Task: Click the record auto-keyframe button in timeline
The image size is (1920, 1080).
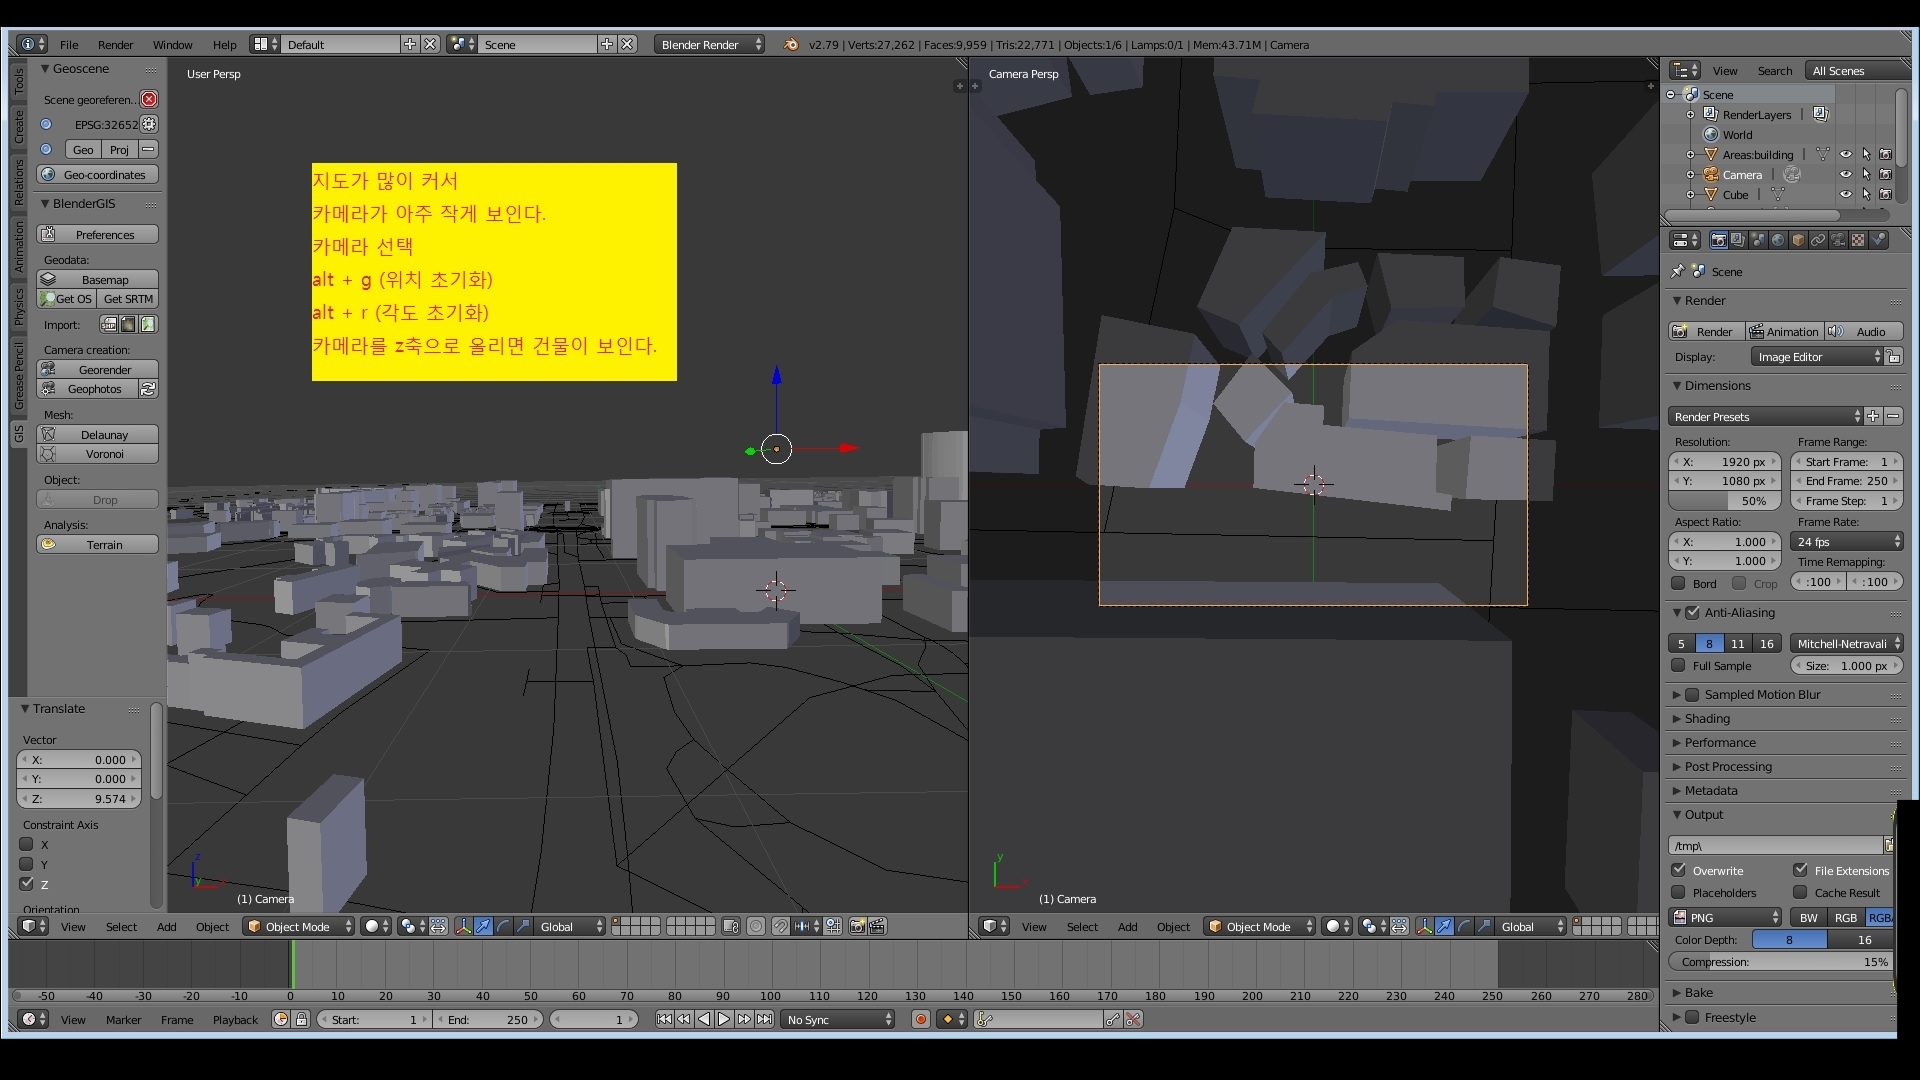Action: [921, 1019]
